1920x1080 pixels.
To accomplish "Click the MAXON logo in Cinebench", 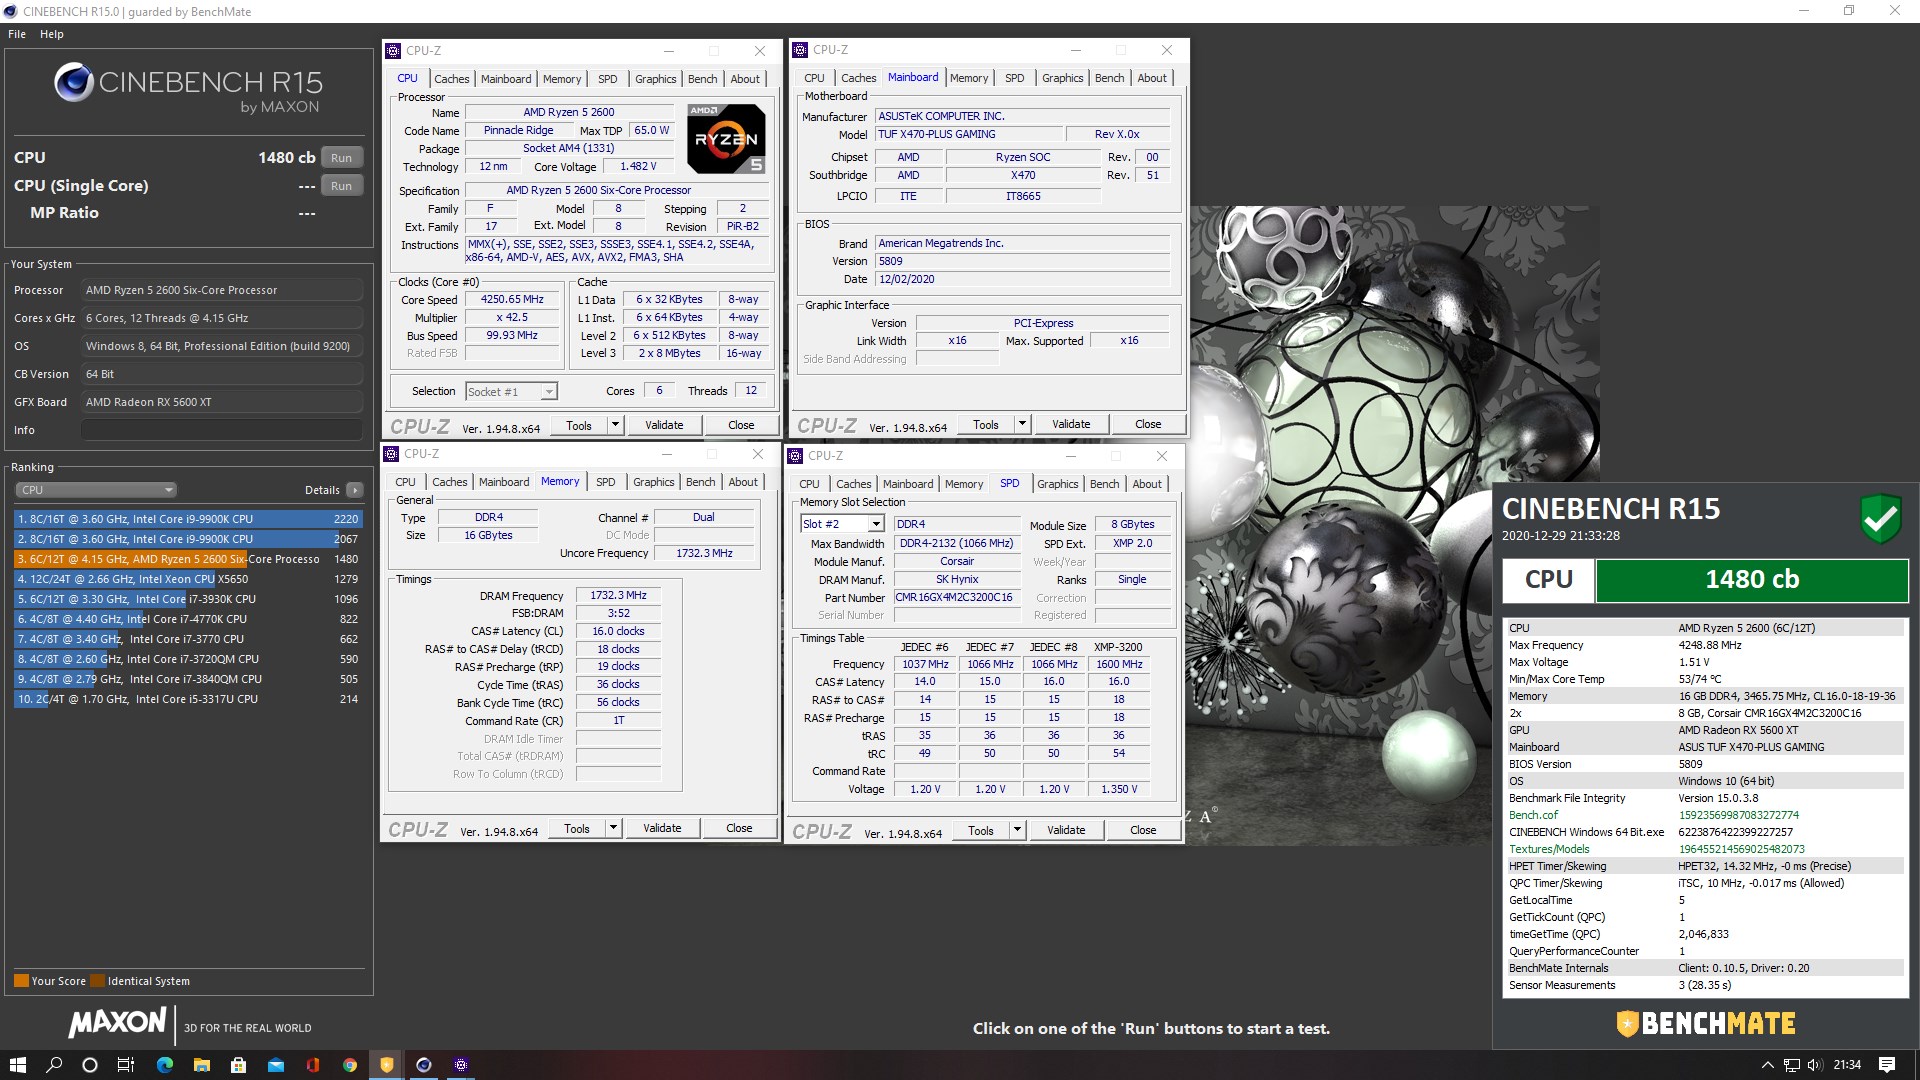I will coord(117,1022).
